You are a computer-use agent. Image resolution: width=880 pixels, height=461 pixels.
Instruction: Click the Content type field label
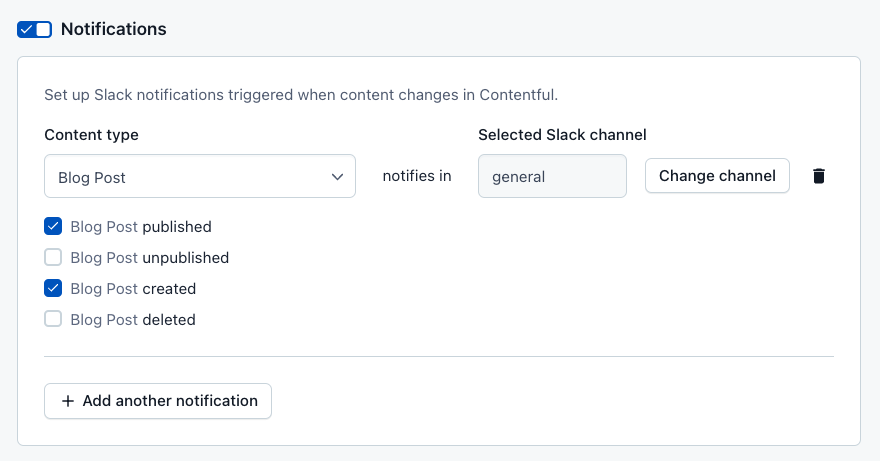(x=92, y=135)
